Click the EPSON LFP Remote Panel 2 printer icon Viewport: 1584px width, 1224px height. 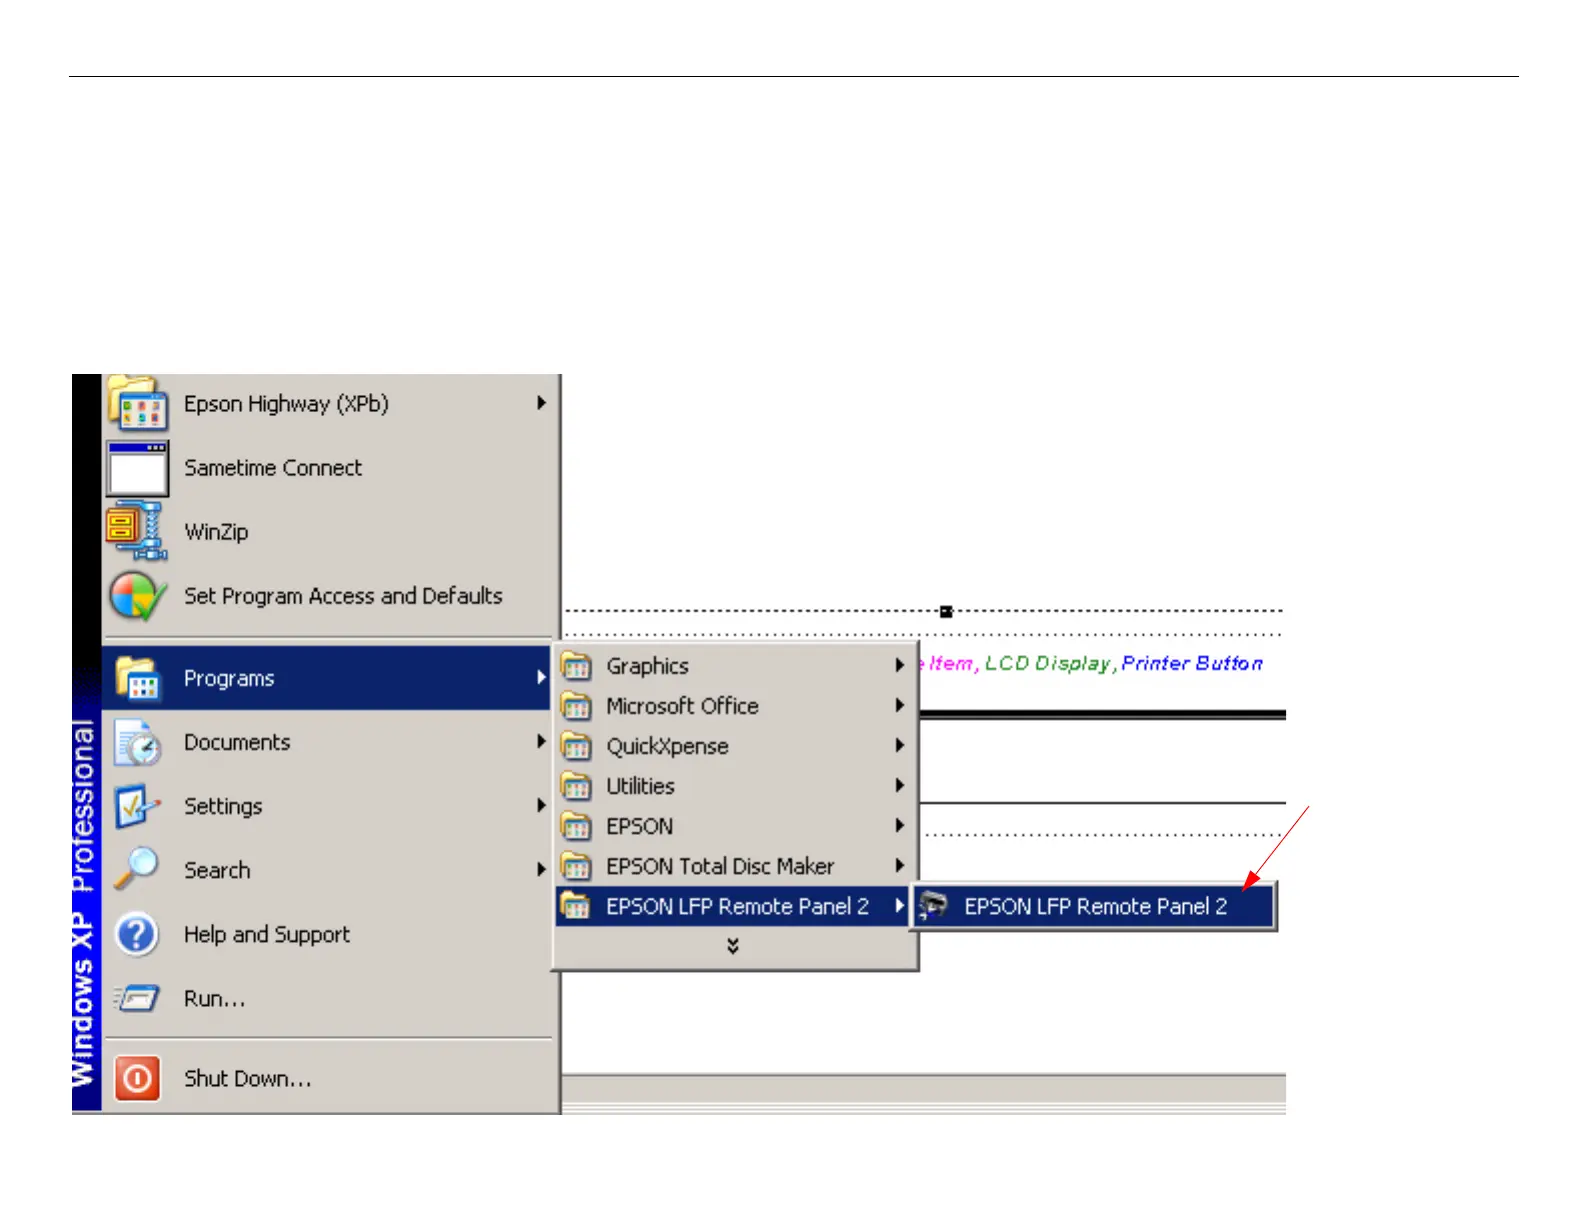point(933,906)
